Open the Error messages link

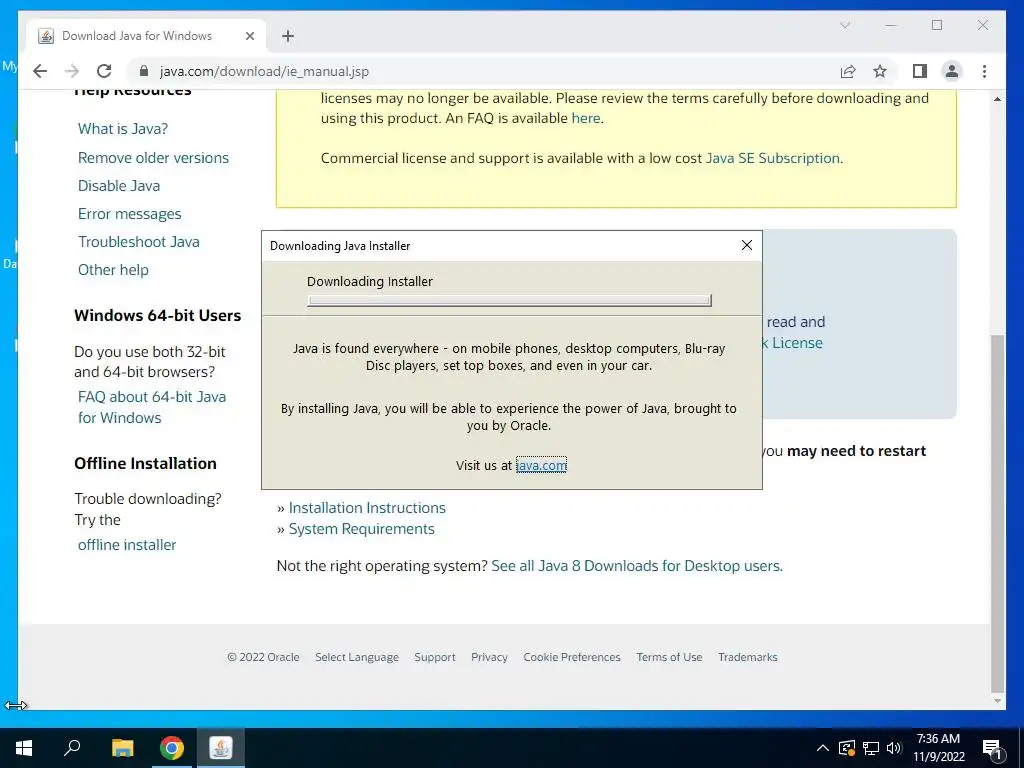[x=129, y=214]
